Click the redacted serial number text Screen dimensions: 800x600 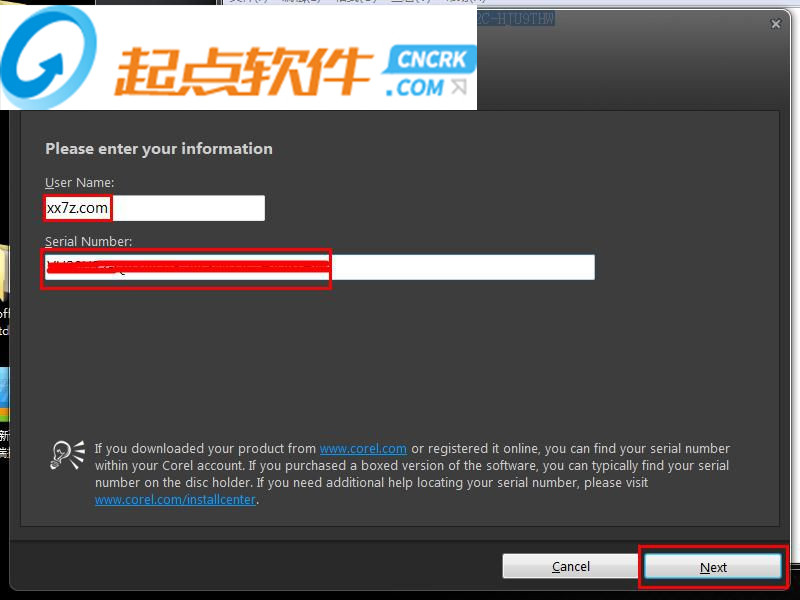point(188,267)
